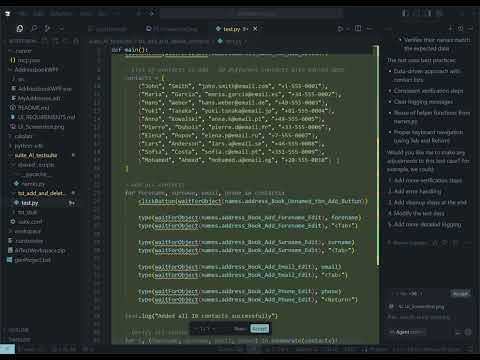Image resolution: width=480 pixels, height=360 pixels.
Task: Expand the Timeline section
Action: coord(19,339)
